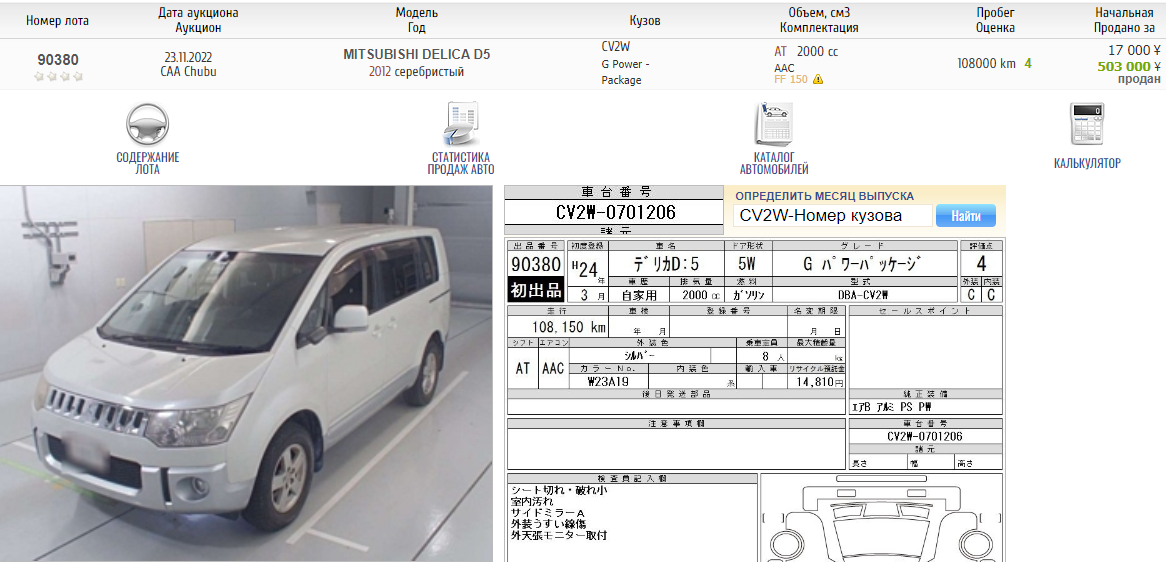
Task: Click the 108000 km mileage value
Action: click(x=986, y=64)
